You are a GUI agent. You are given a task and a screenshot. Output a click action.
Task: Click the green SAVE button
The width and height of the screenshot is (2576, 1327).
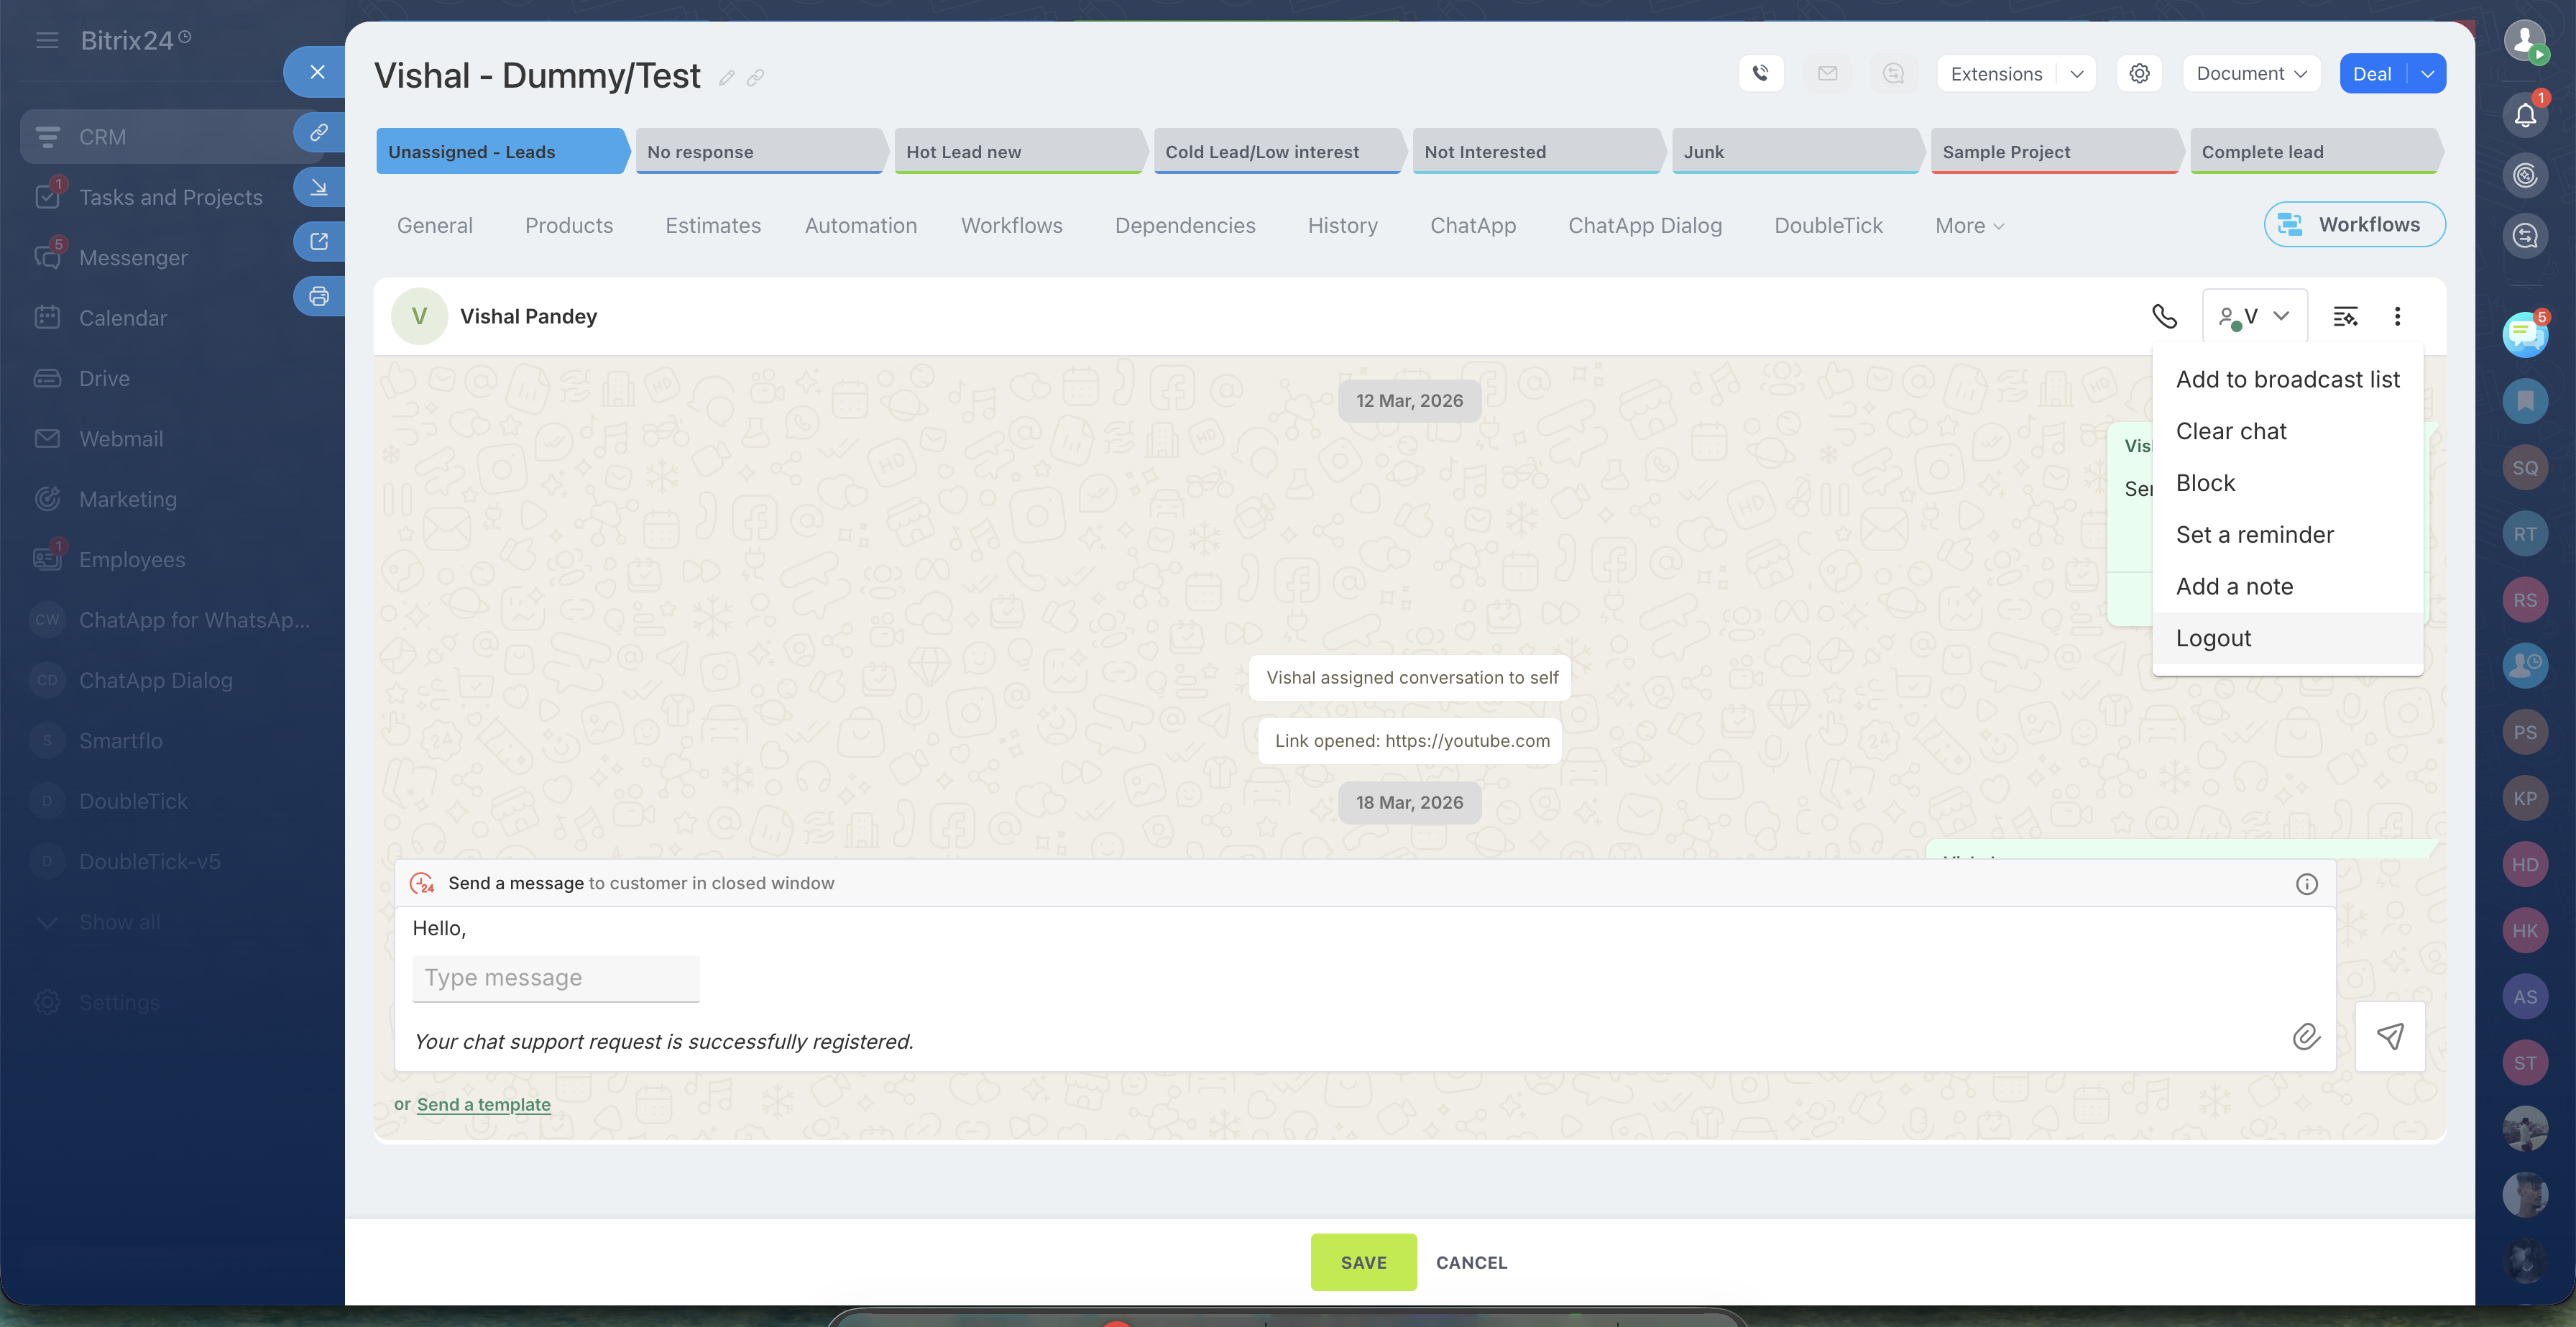pos(1363,1262)
